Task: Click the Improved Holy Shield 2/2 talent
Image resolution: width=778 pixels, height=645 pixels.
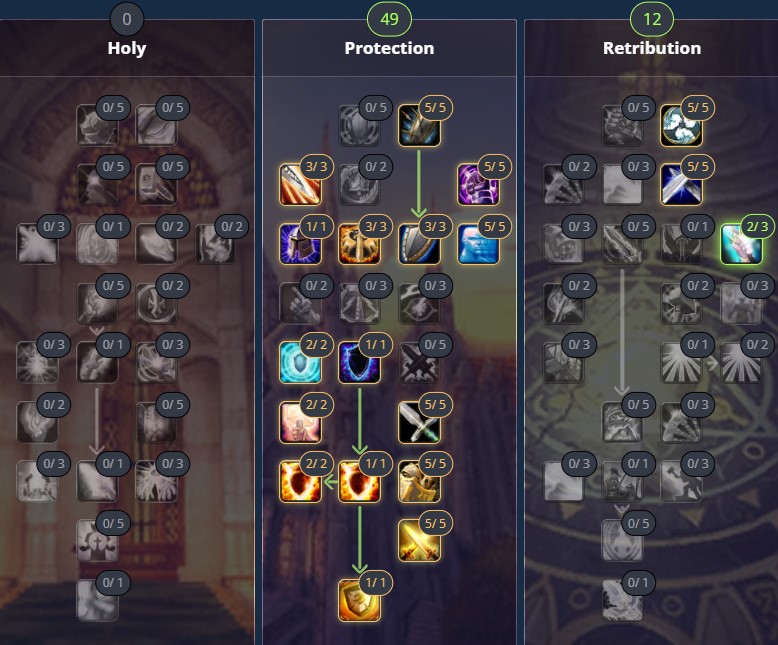Action: [x=300, y=481]
